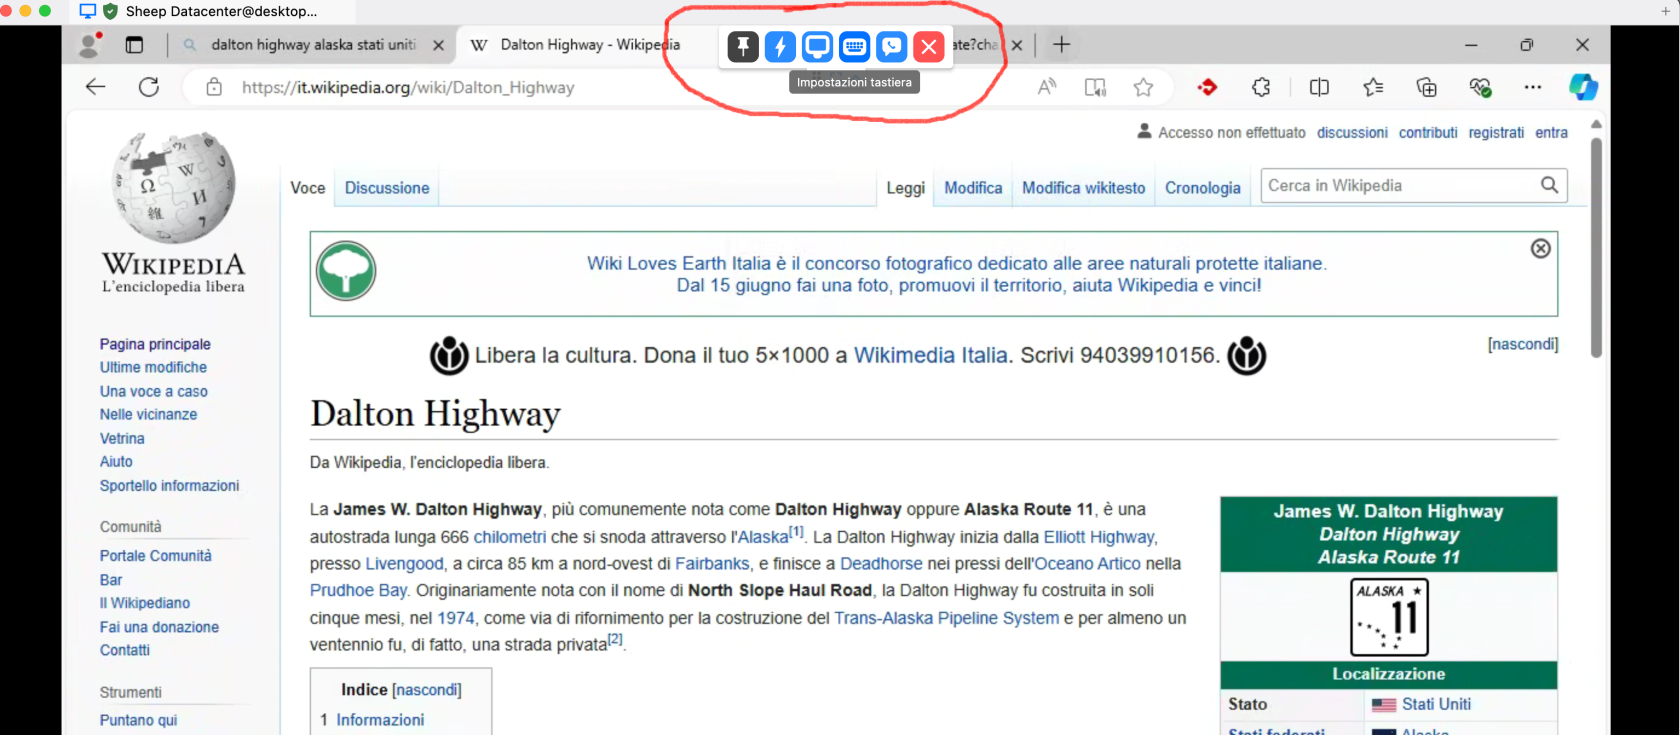The height and width of the screenshot is (735, 1680).
Task: Open the Modifica tab
Action: click(x=973, y=188)
